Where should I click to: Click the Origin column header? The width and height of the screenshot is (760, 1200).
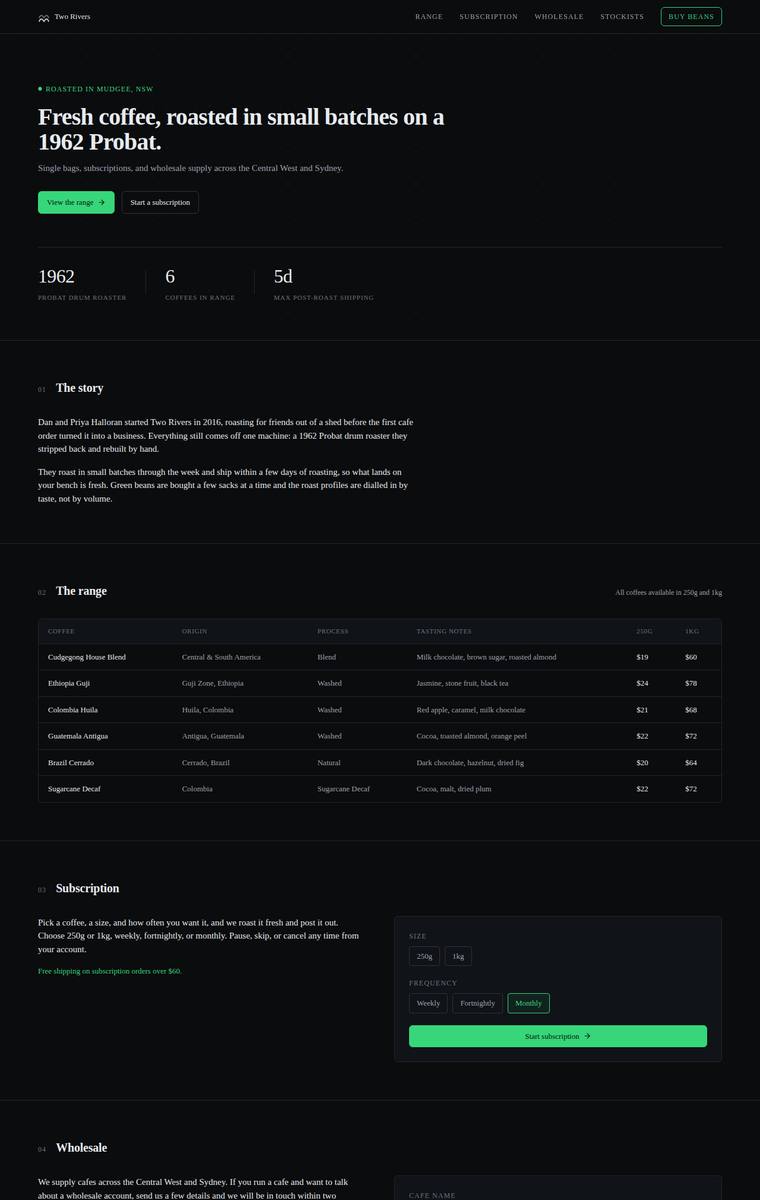pyautogui.click(x=195, y=631)
